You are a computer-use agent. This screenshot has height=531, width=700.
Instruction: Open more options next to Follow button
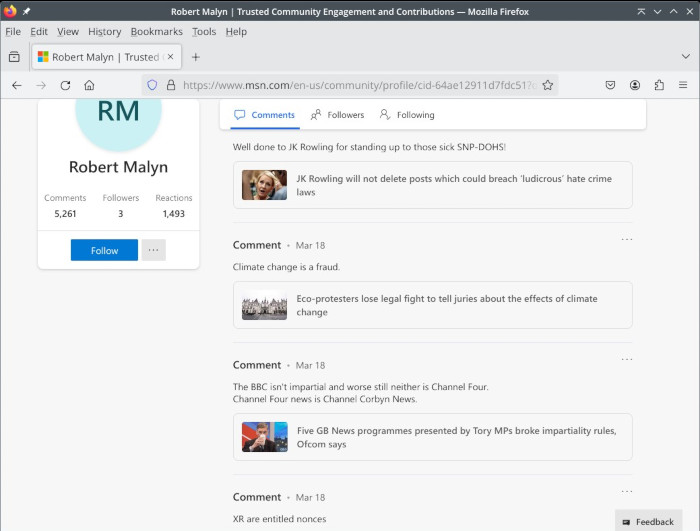(x=153, y=250)
